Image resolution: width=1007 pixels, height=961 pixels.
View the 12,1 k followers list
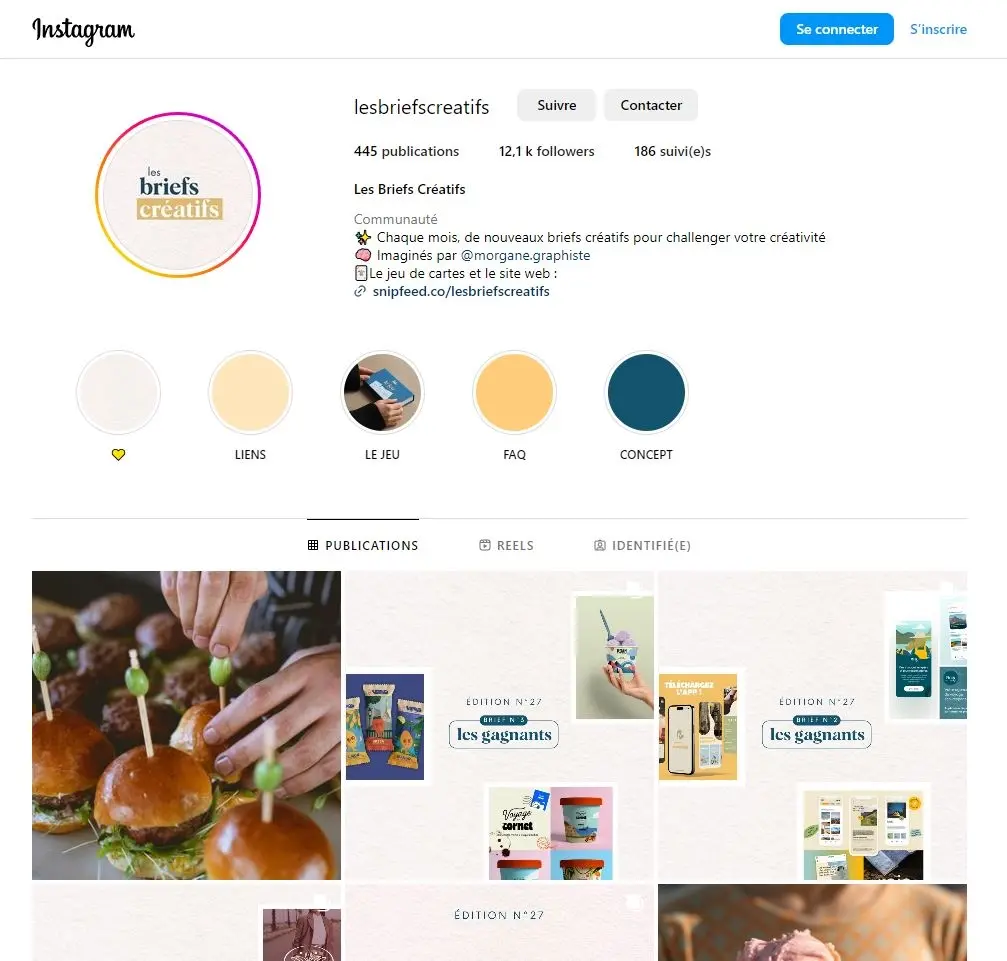pyautogui.click(x=547, y=152)
